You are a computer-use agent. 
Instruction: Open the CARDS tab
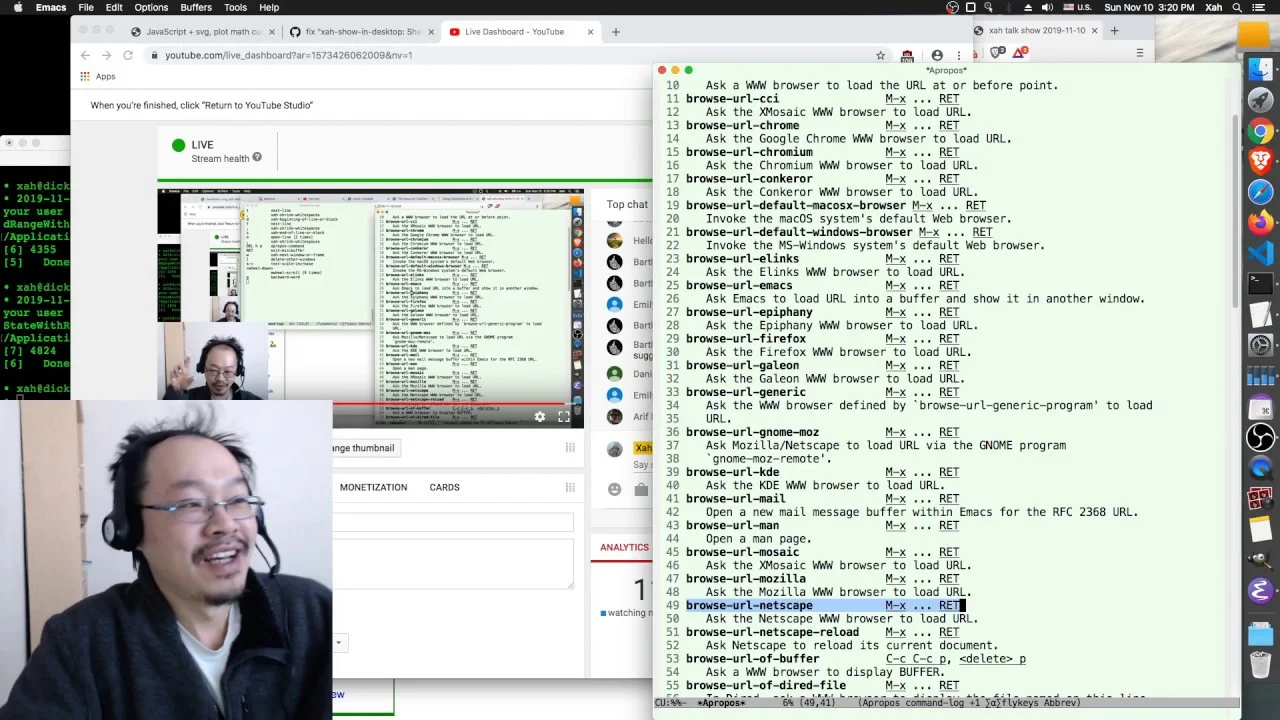pyautogui.click(x=445, y=487)
